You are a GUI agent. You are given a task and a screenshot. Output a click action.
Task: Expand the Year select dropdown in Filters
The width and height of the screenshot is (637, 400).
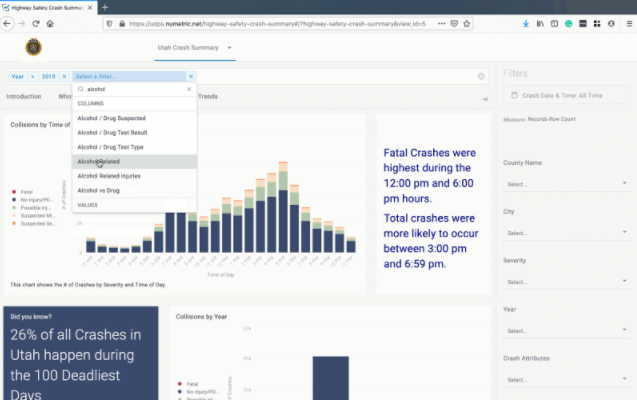pyautogui.click(x=566, y=331)
